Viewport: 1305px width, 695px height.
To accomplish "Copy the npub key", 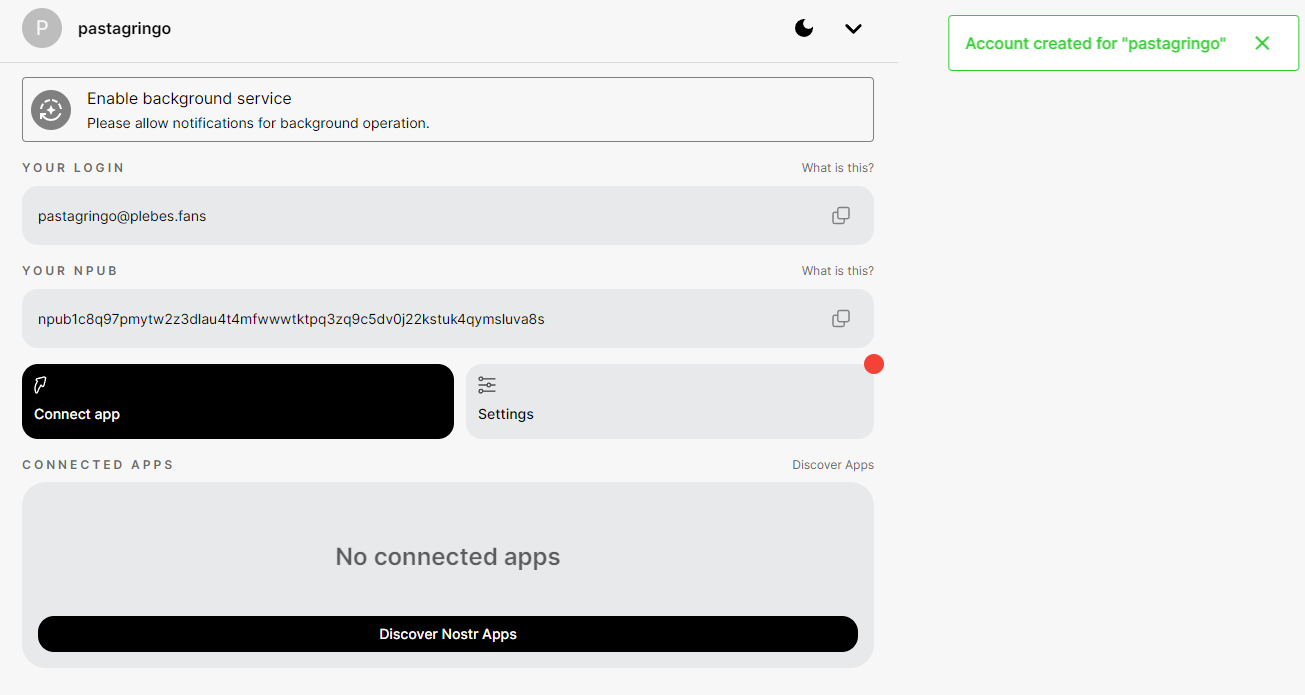I will (841, 318).
